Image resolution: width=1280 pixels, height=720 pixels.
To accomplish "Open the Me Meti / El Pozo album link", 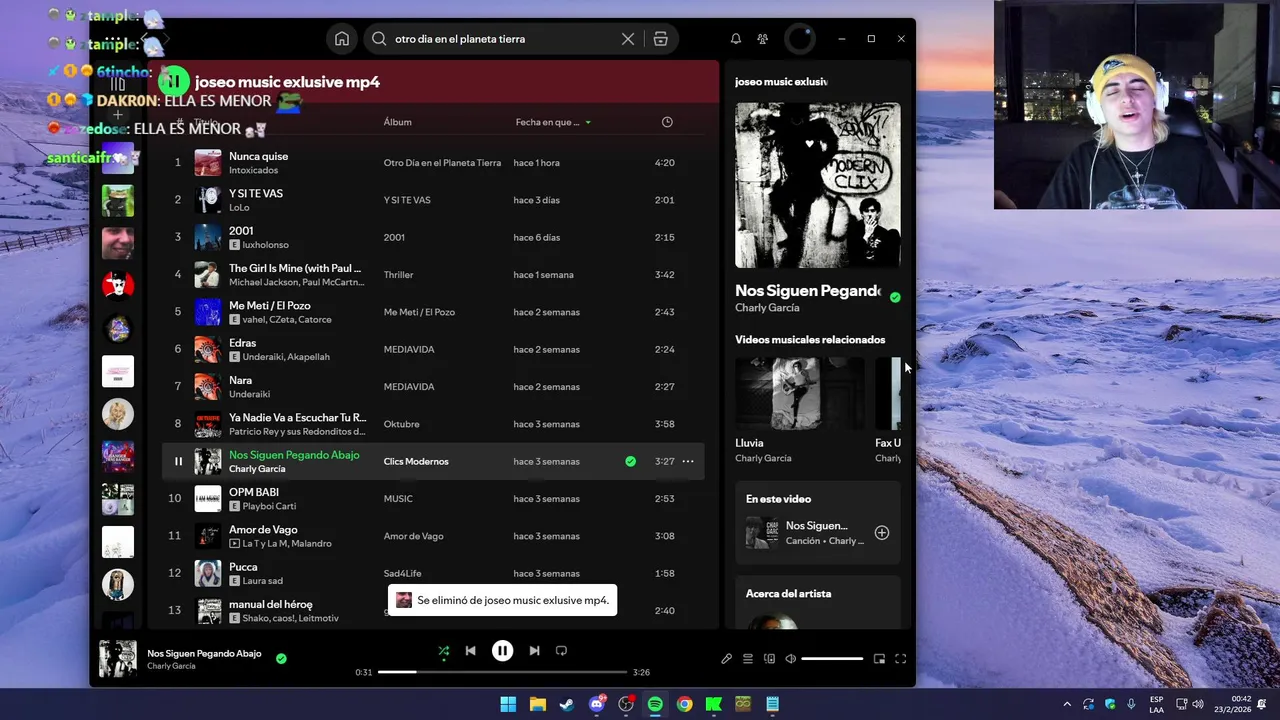I will tap(419, 312).
